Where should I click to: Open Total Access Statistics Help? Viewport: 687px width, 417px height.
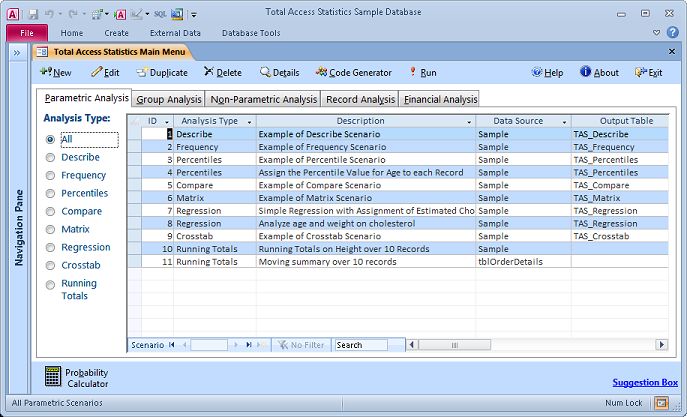[x=547, y=73]
